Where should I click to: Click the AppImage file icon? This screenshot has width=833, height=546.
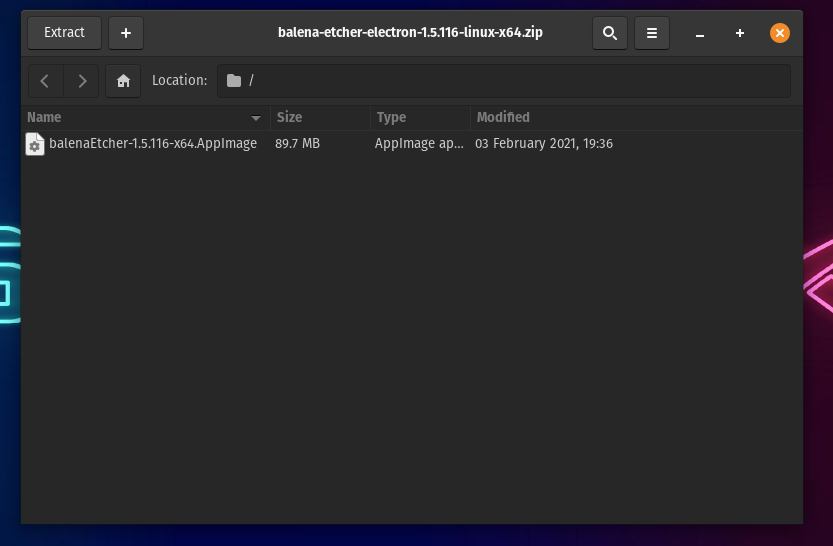[35, 144]
